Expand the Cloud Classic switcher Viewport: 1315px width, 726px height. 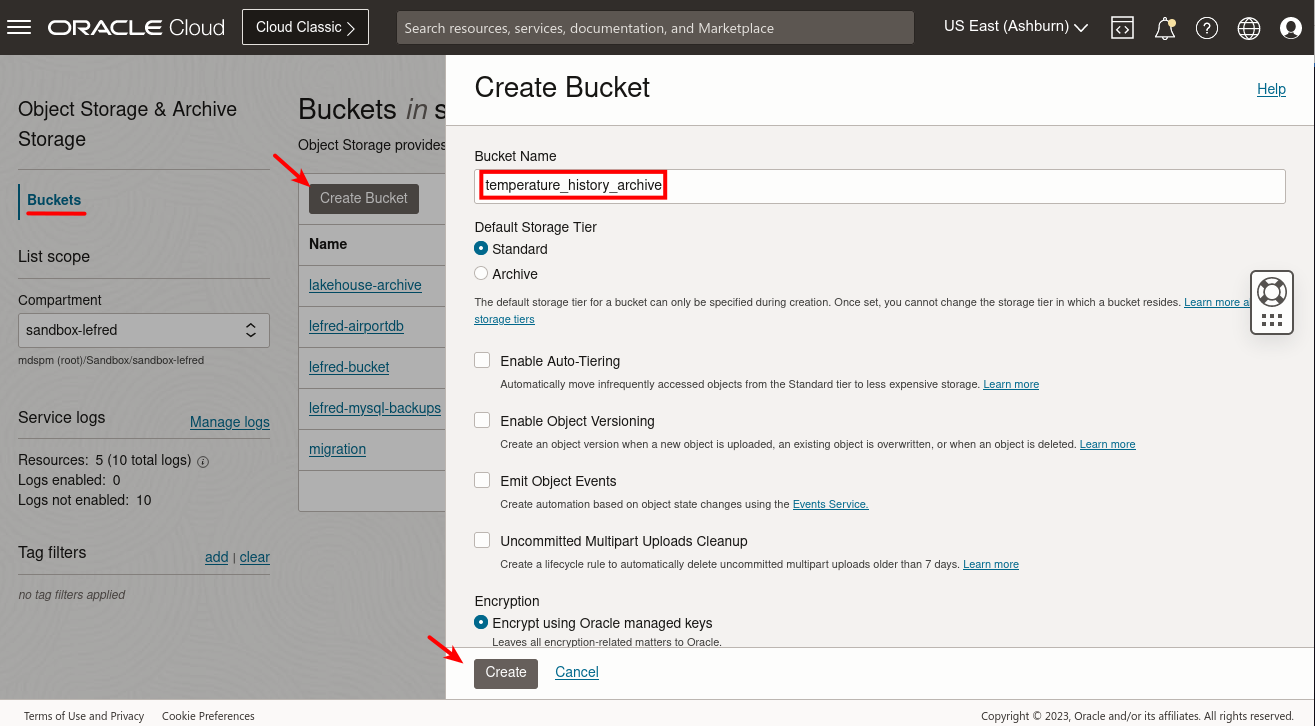pos(305,27)
